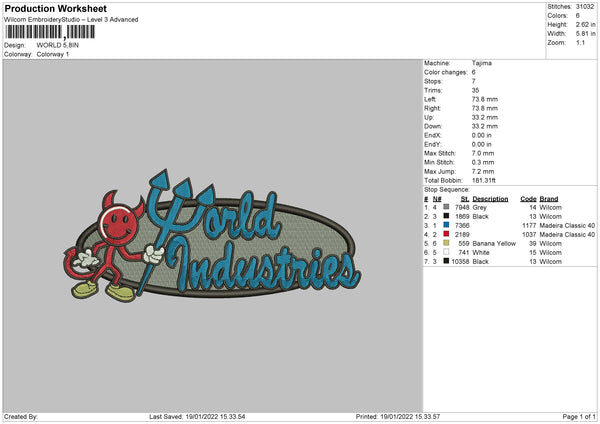Screen dimensions: 600x424
Task: Click the Stop Sequence heading
Action: (447, 190)
